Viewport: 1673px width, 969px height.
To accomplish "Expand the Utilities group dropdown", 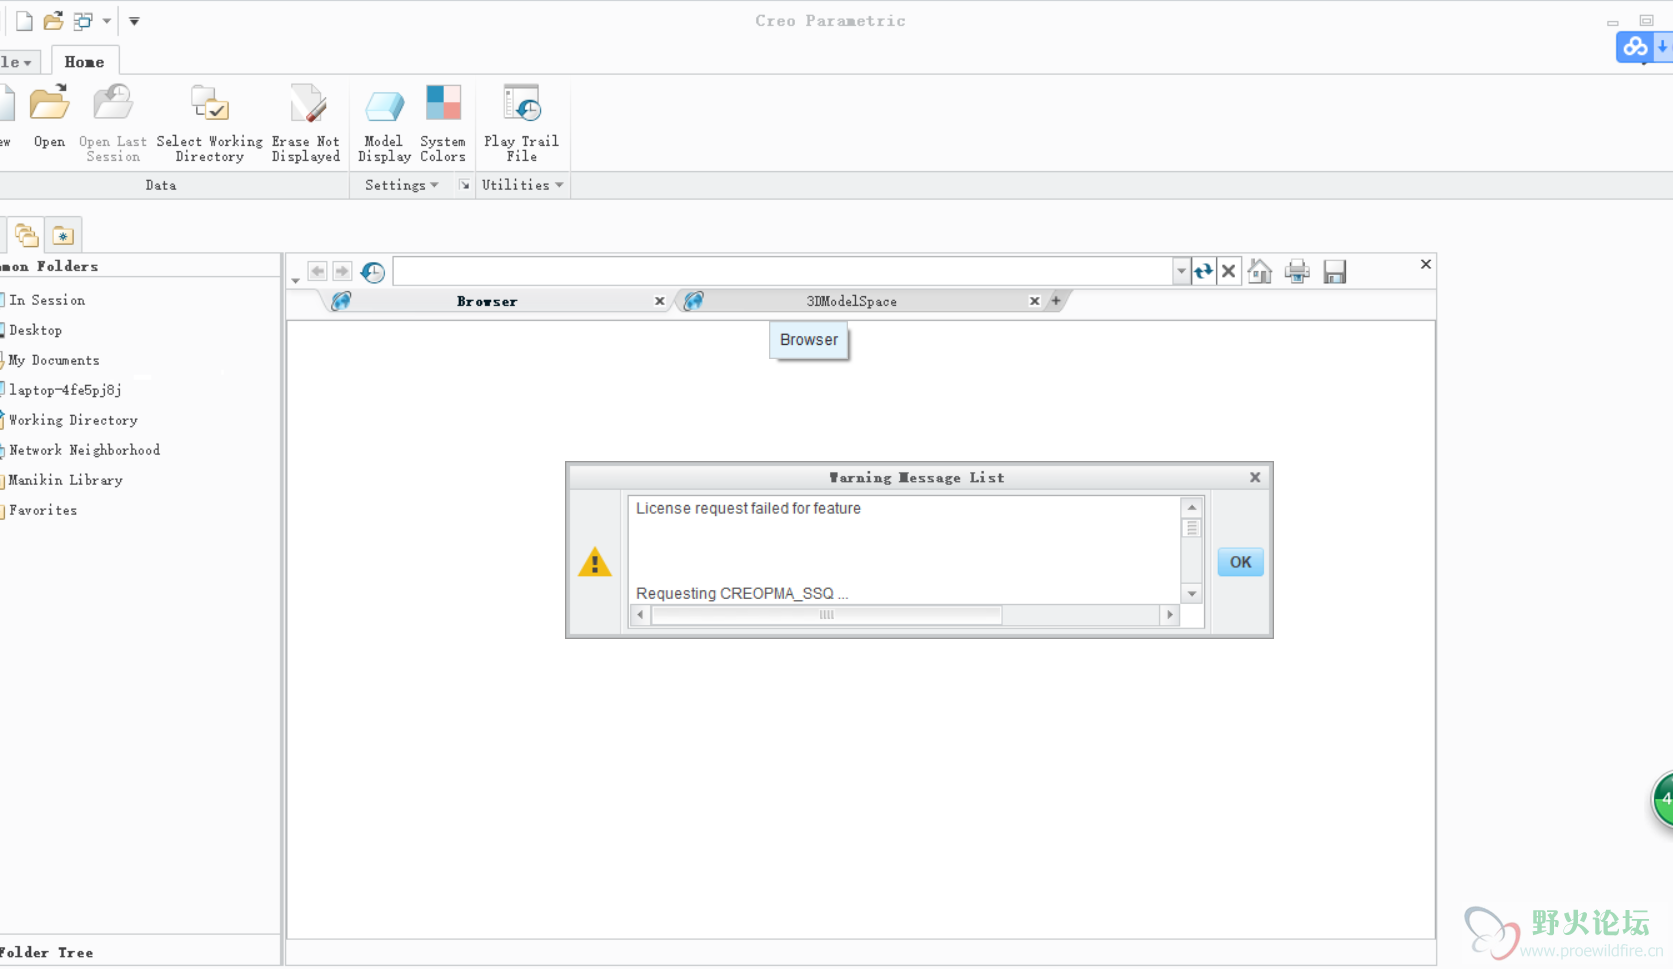I will click(522, 185).
